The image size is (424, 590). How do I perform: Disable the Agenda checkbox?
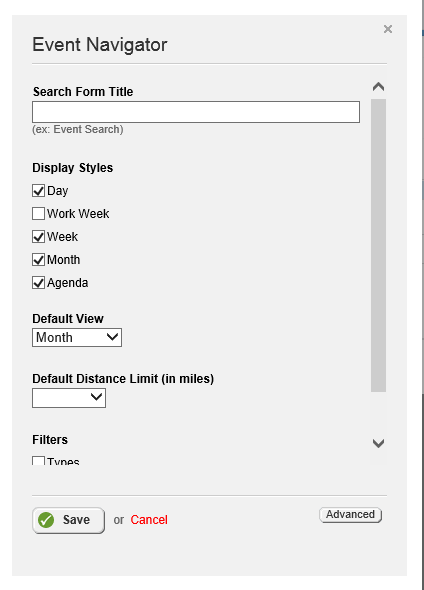[38, 283]
